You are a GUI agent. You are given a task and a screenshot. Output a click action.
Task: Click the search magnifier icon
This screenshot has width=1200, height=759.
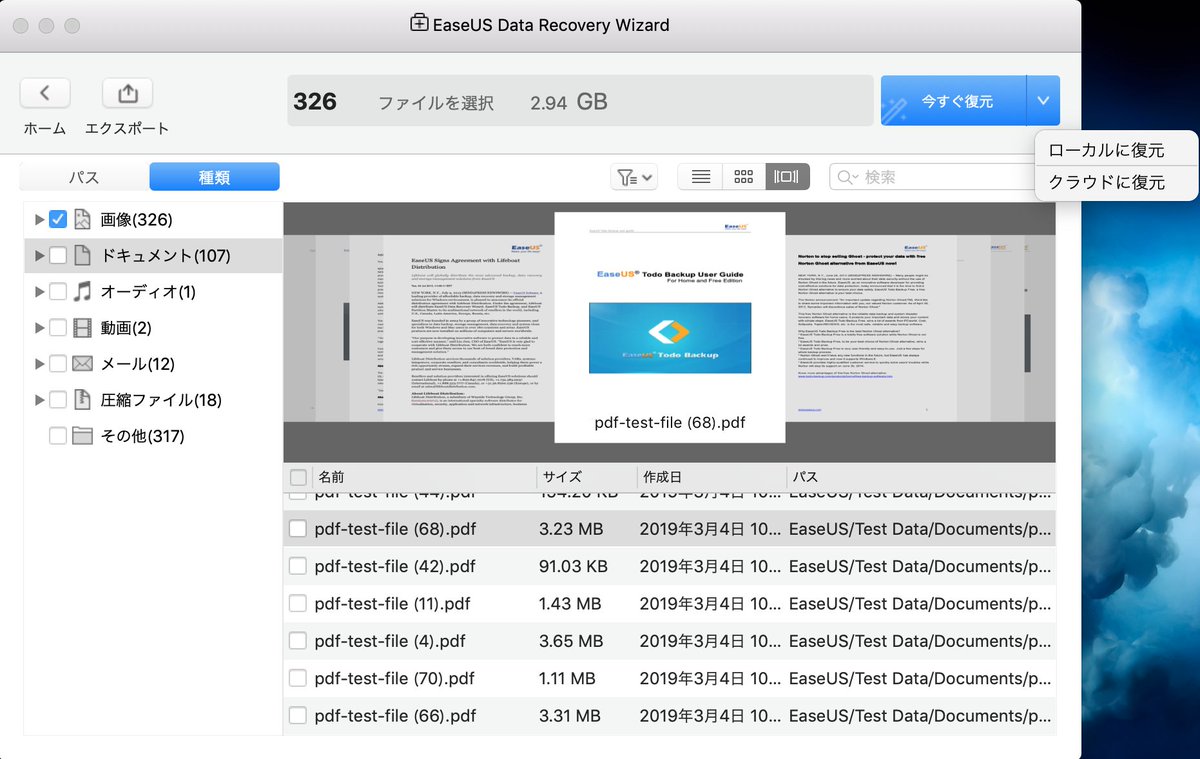846,177
